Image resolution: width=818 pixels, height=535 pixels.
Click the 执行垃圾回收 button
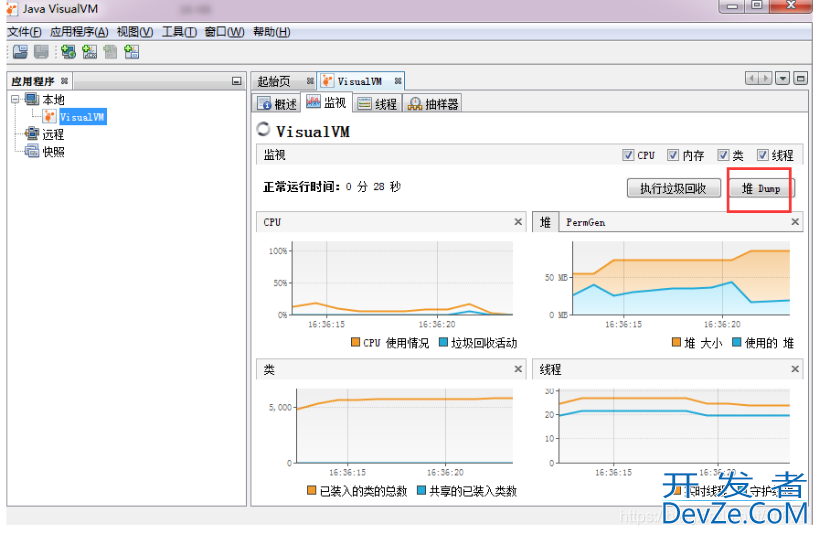click(673, 188)
